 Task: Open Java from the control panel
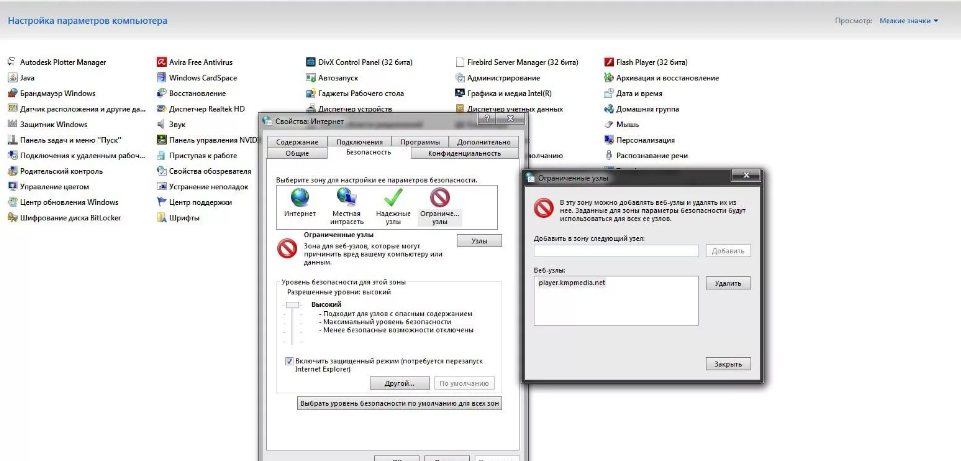pos(27,78)
